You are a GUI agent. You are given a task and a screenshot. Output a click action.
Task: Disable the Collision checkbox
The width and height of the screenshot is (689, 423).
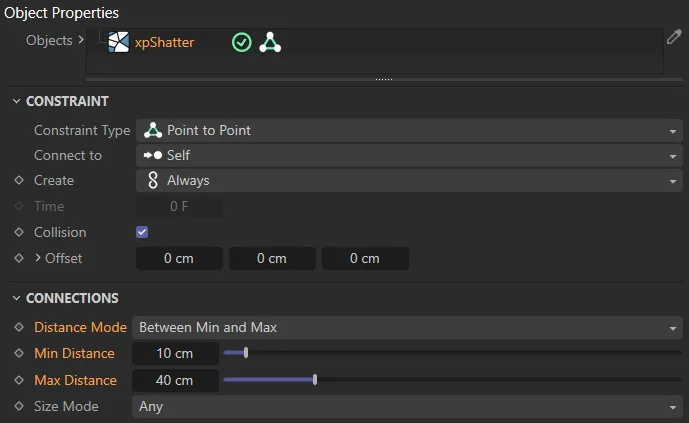pyautogui.click(x=142, y=232)
